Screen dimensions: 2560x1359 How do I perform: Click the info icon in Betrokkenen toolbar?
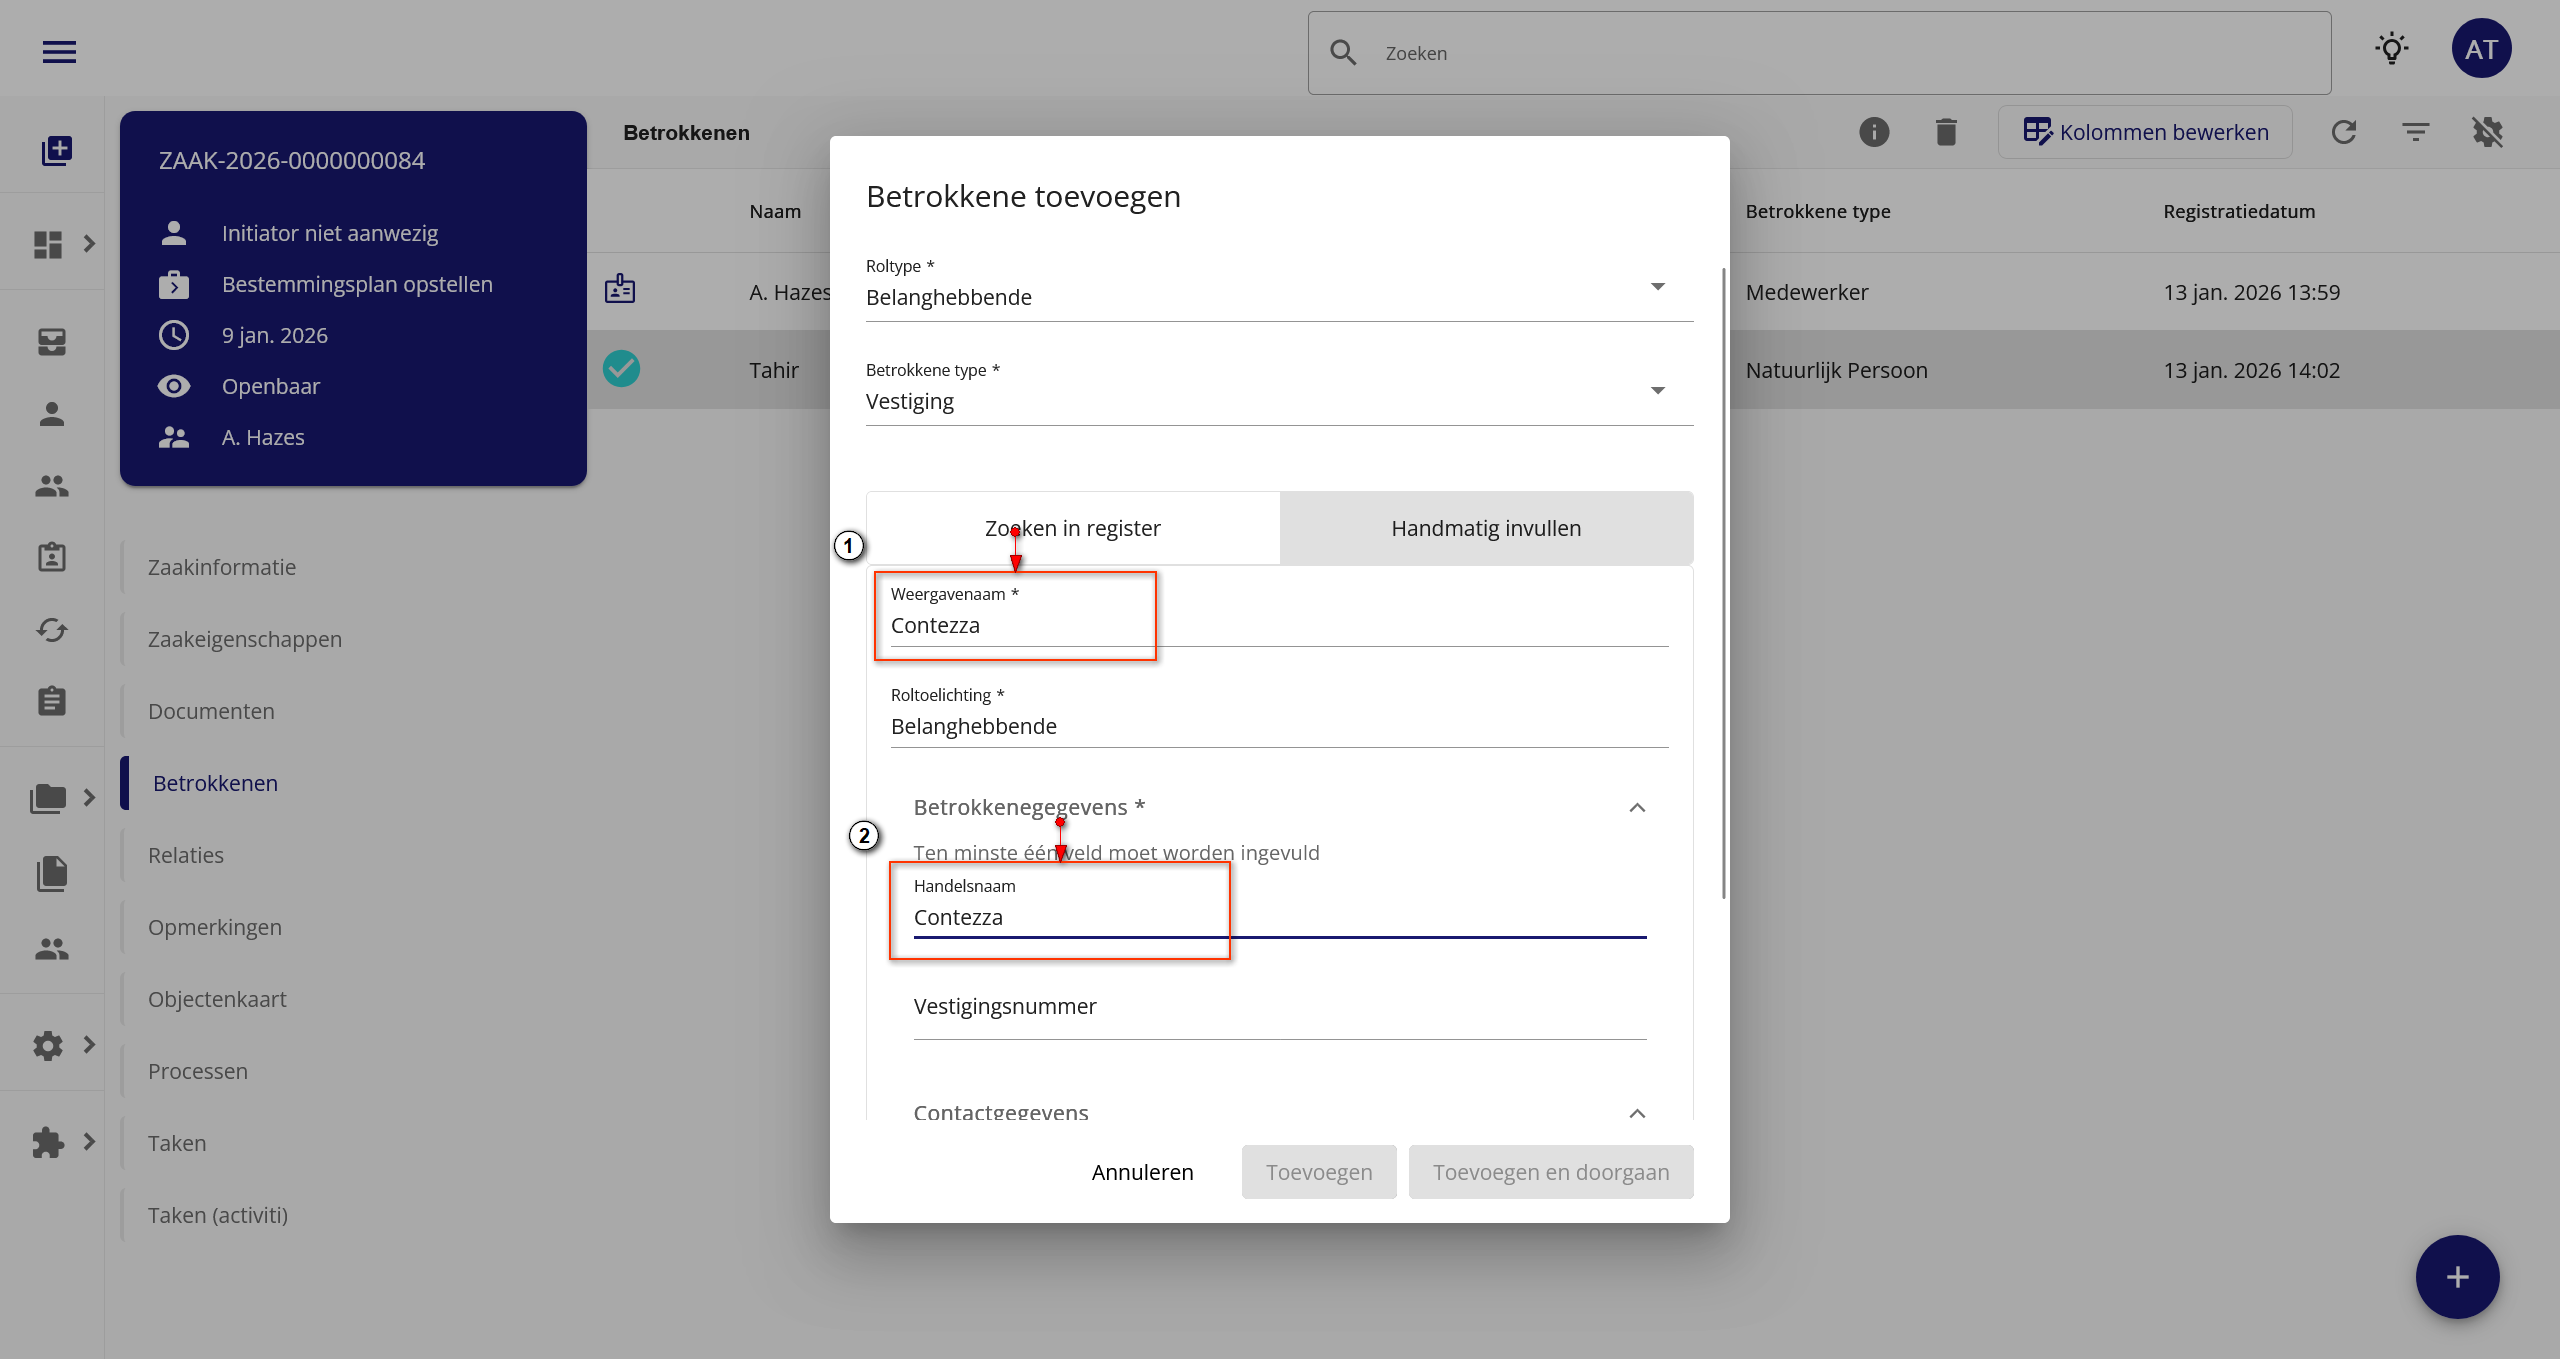(1873, 132)
